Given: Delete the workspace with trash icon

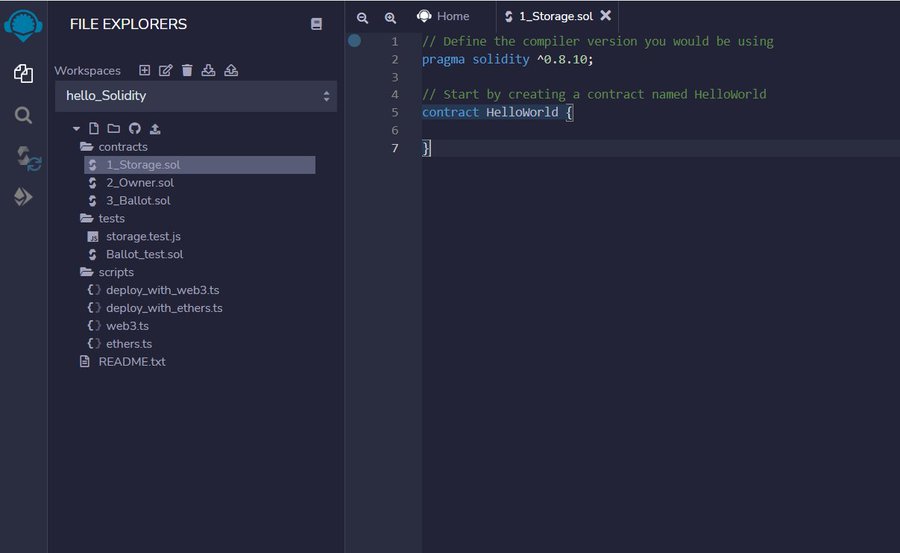Looking at the screenshot, I should click(x=187, y=70).
